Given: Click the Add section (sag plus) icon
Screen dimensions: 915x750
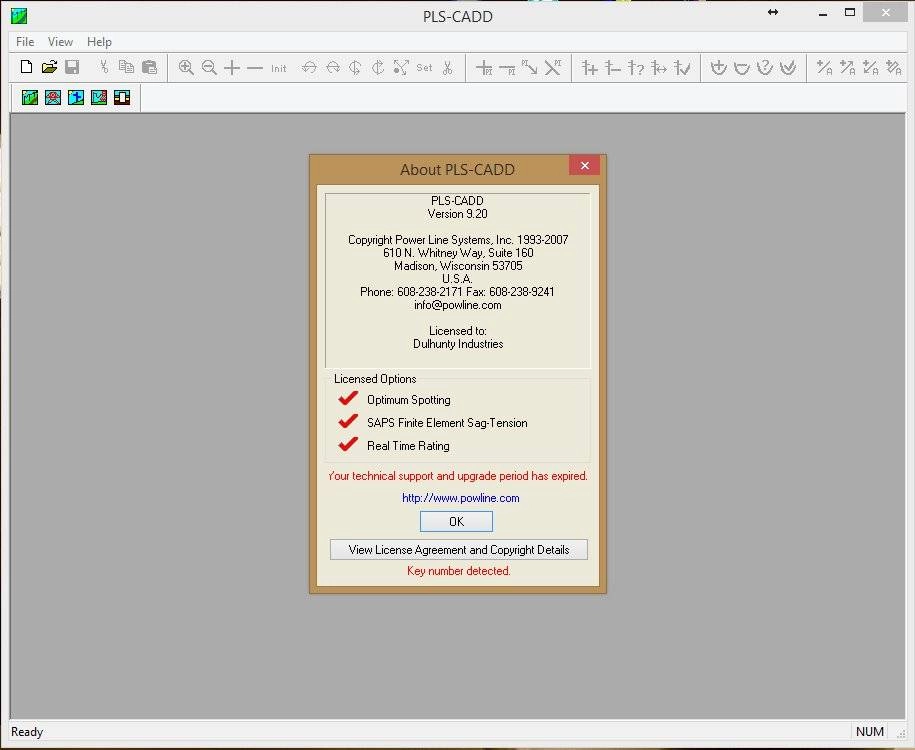Looking at the screenshot, I should [719, 68].
